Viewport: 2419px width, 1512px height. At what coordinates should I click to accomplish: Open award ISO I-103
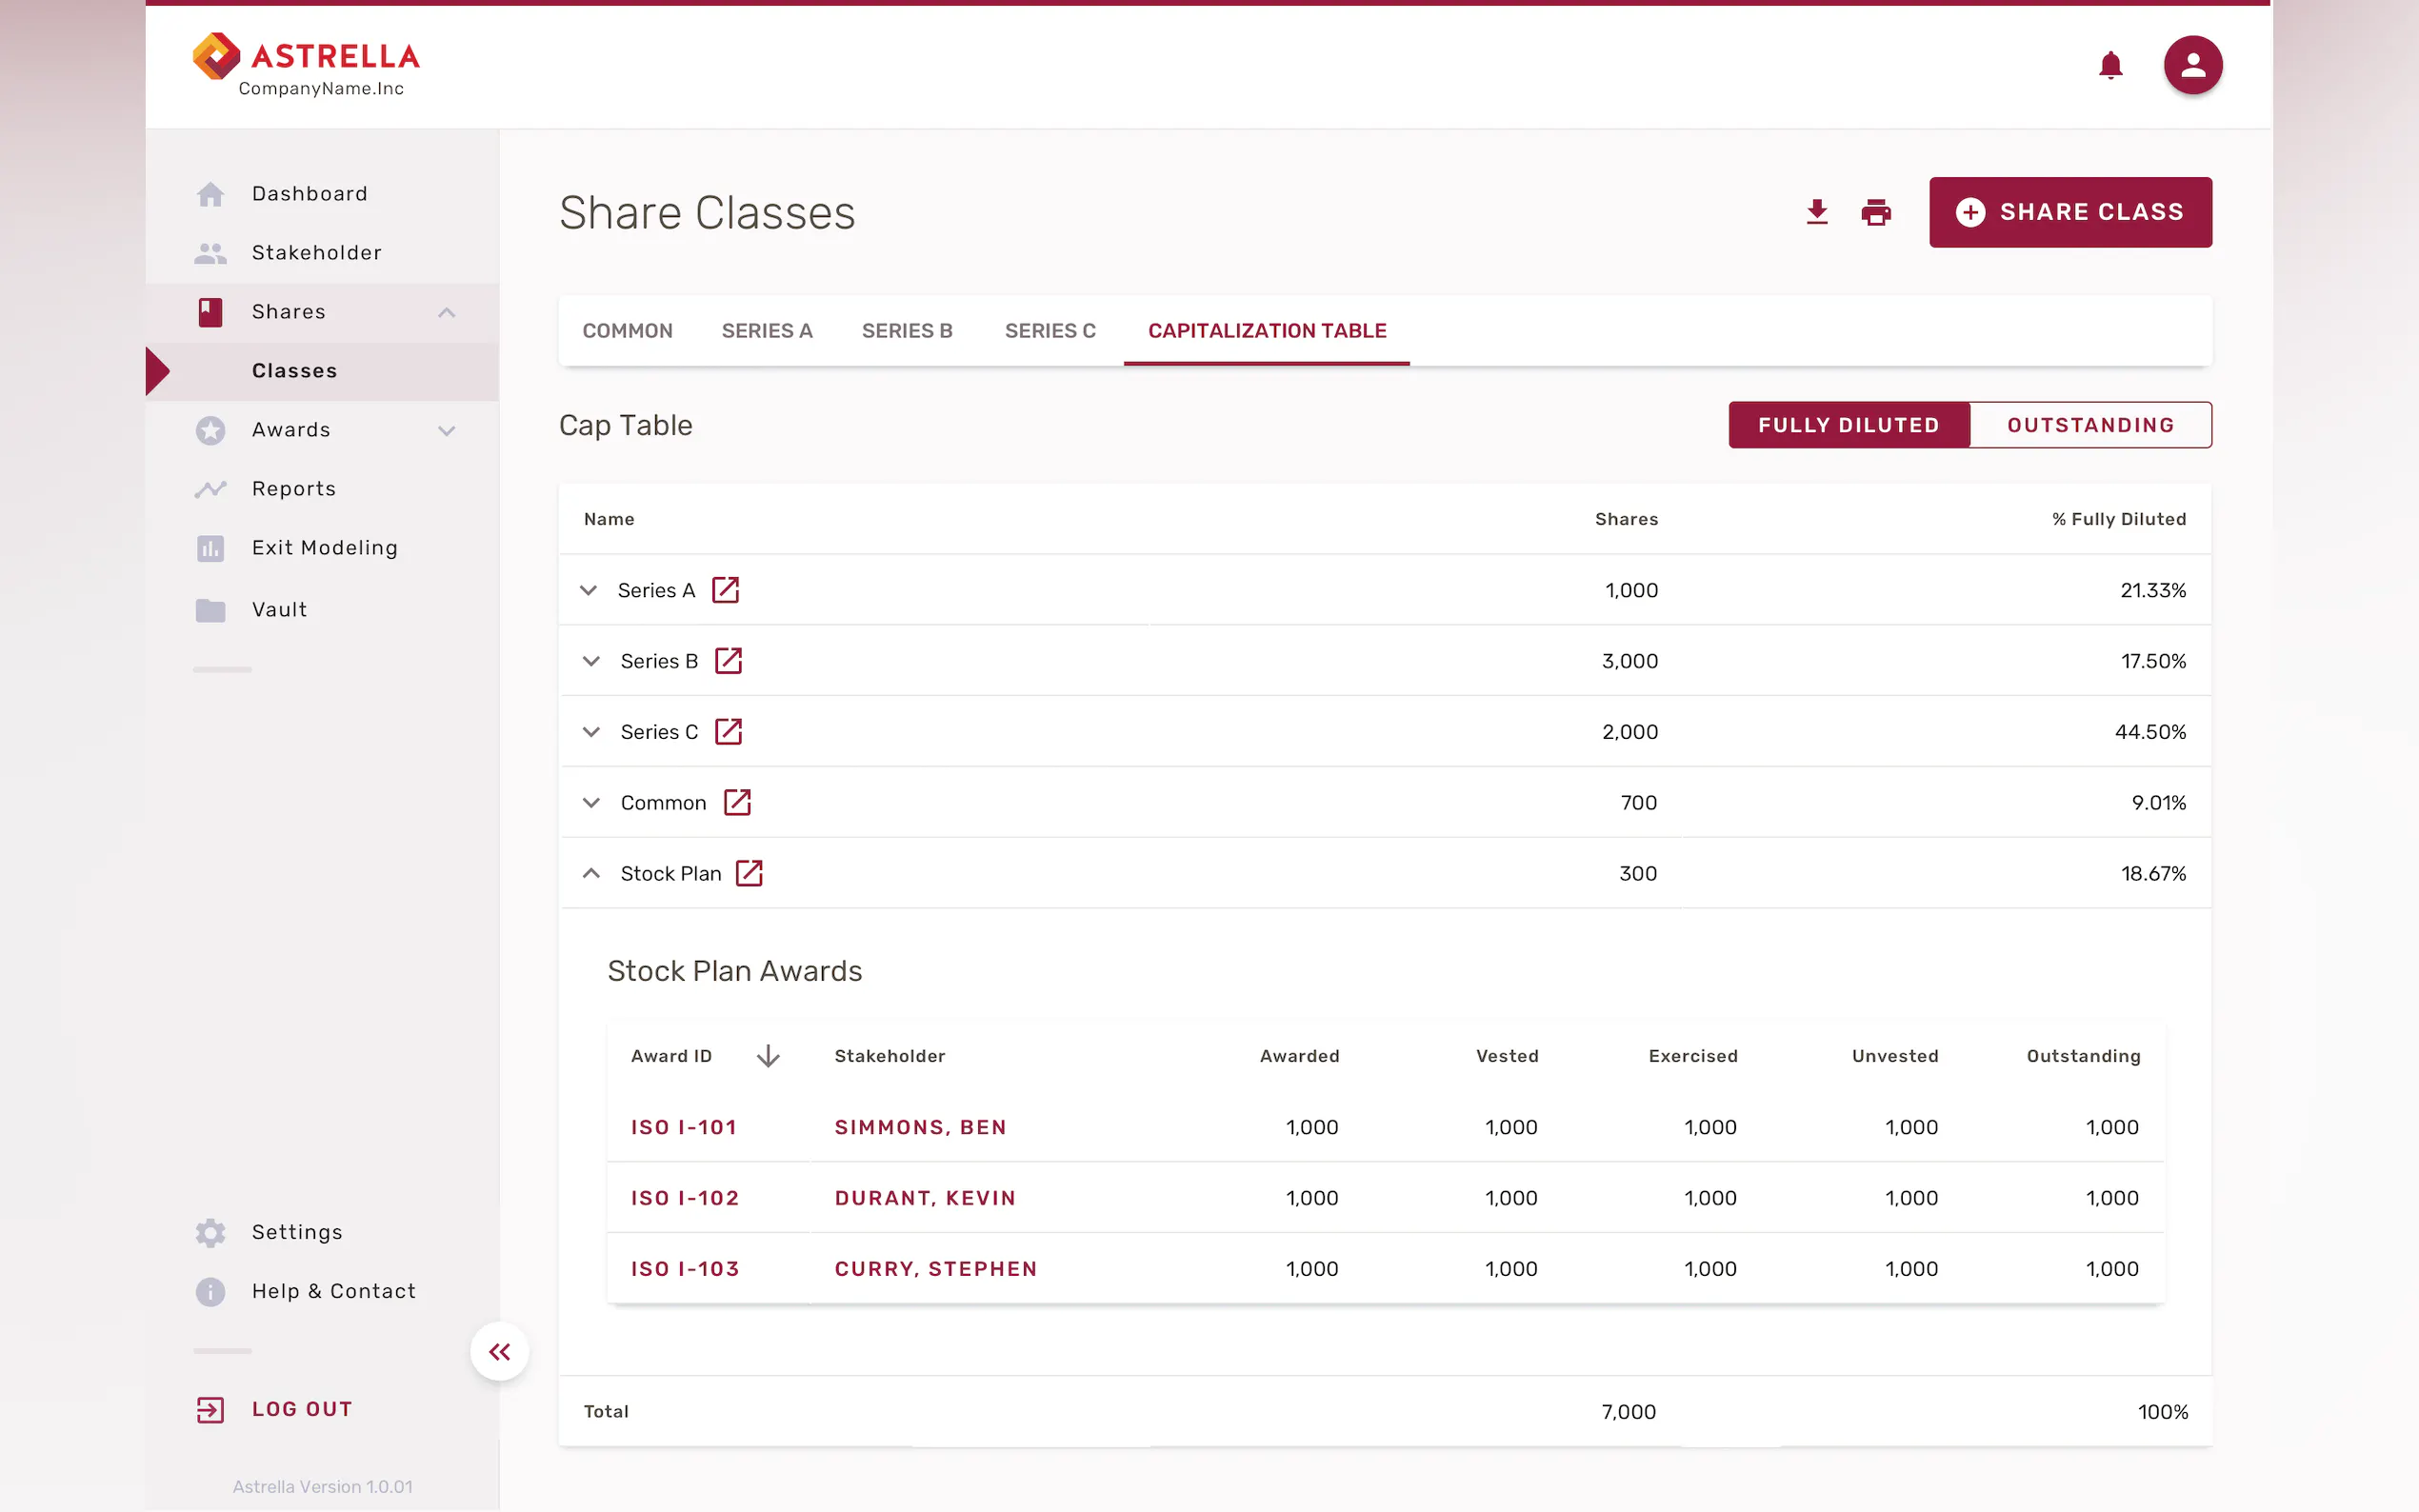(685, 1269)
